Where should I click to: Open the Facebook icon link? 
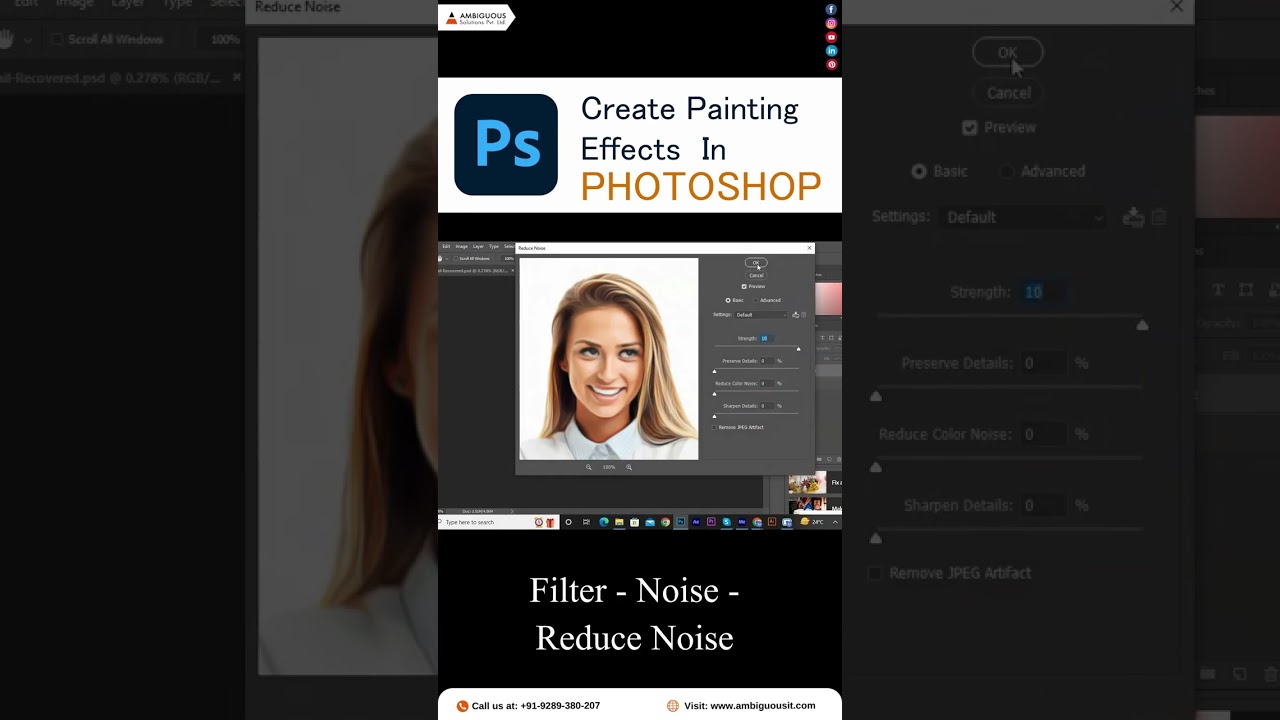(x=831, y=10)
